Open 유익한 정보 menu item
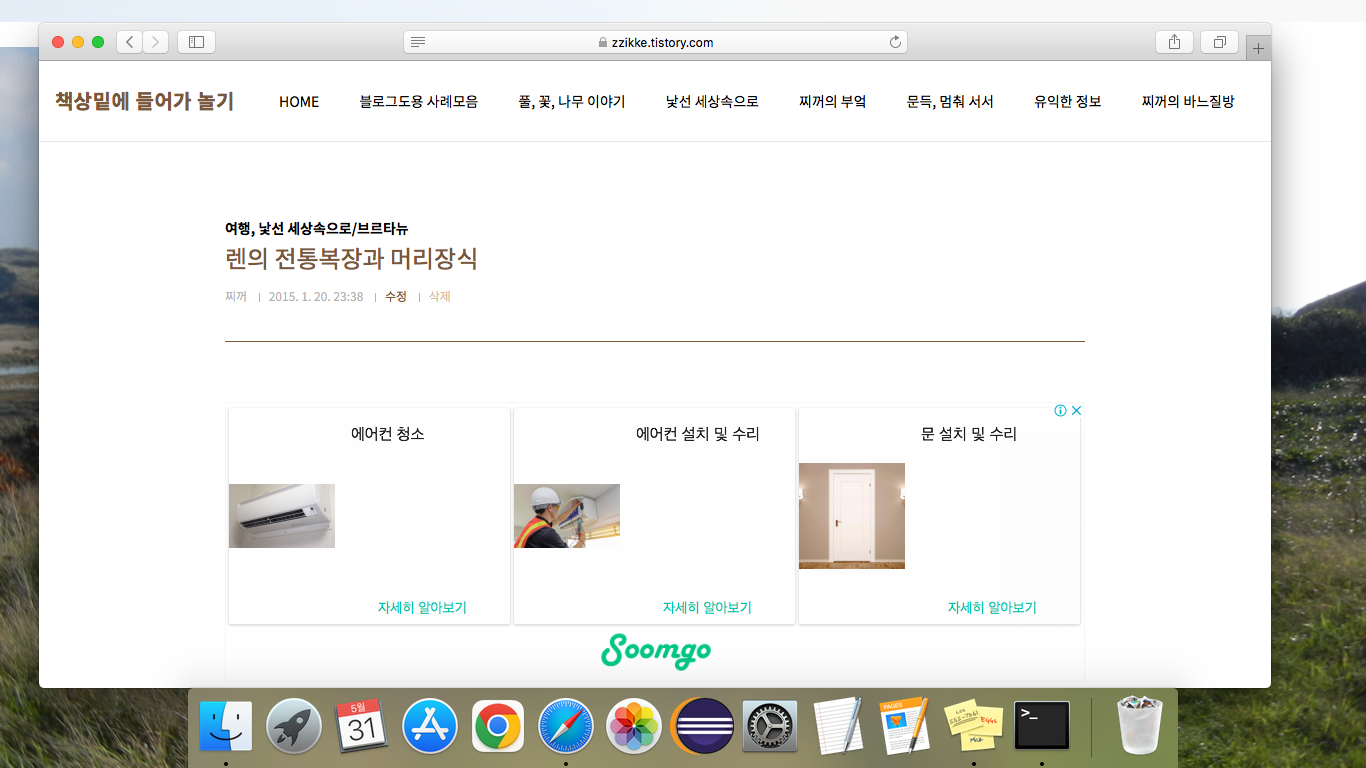 (x=1068, y=101)
